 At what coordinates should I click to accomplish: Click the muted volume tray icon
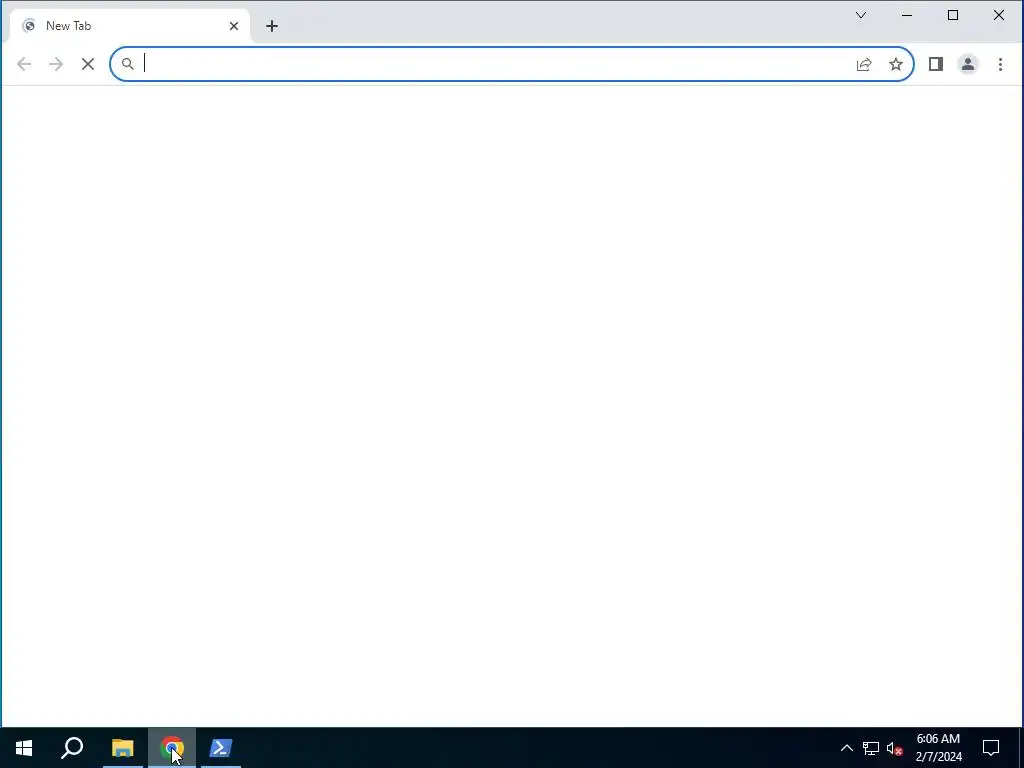[895, 748]
